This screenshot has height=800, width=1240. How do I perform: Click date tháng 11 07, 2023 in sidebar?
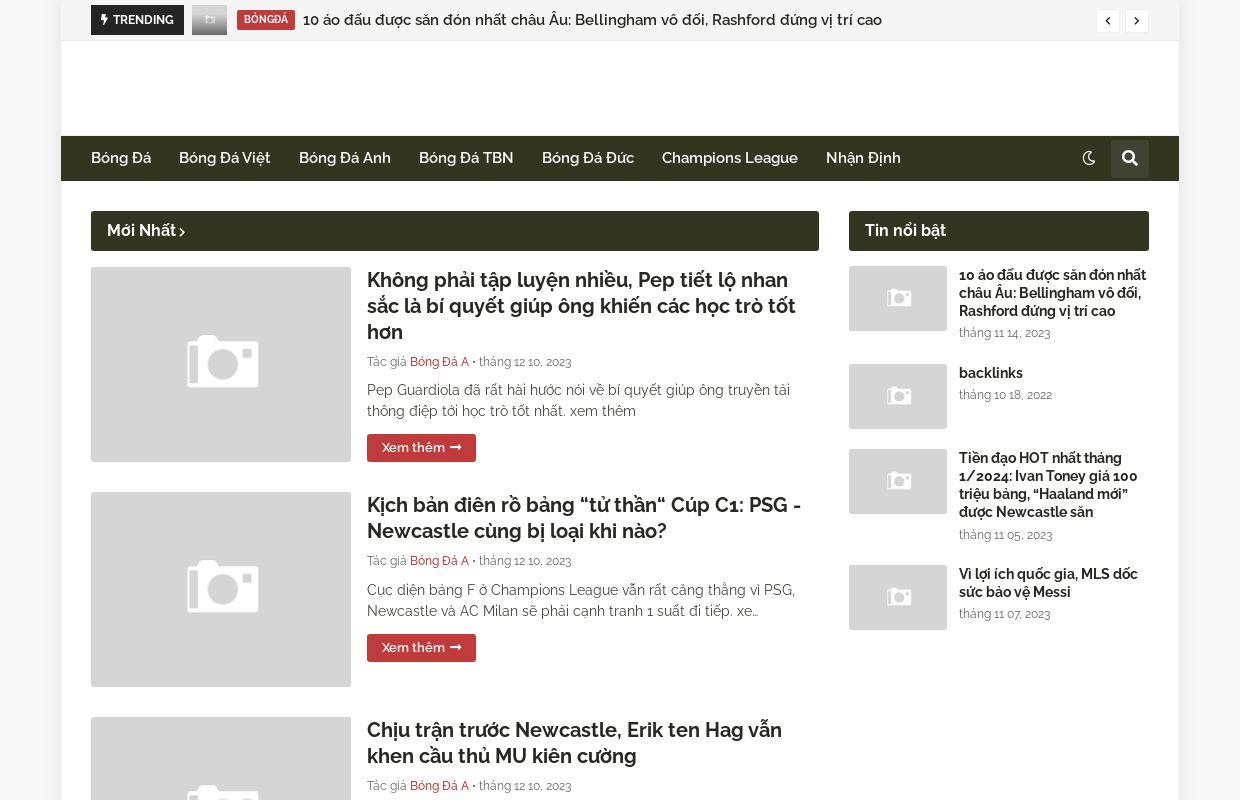[1004, 614]
